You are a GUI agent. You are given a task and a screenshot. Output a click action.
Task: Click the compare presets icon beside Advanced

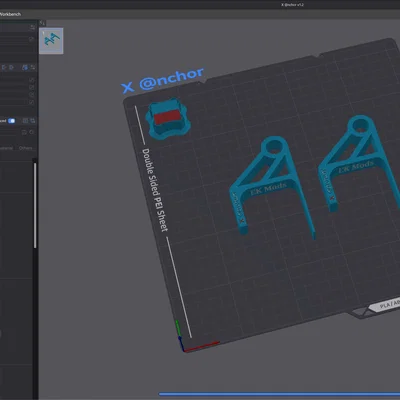[x=25, y=121]
